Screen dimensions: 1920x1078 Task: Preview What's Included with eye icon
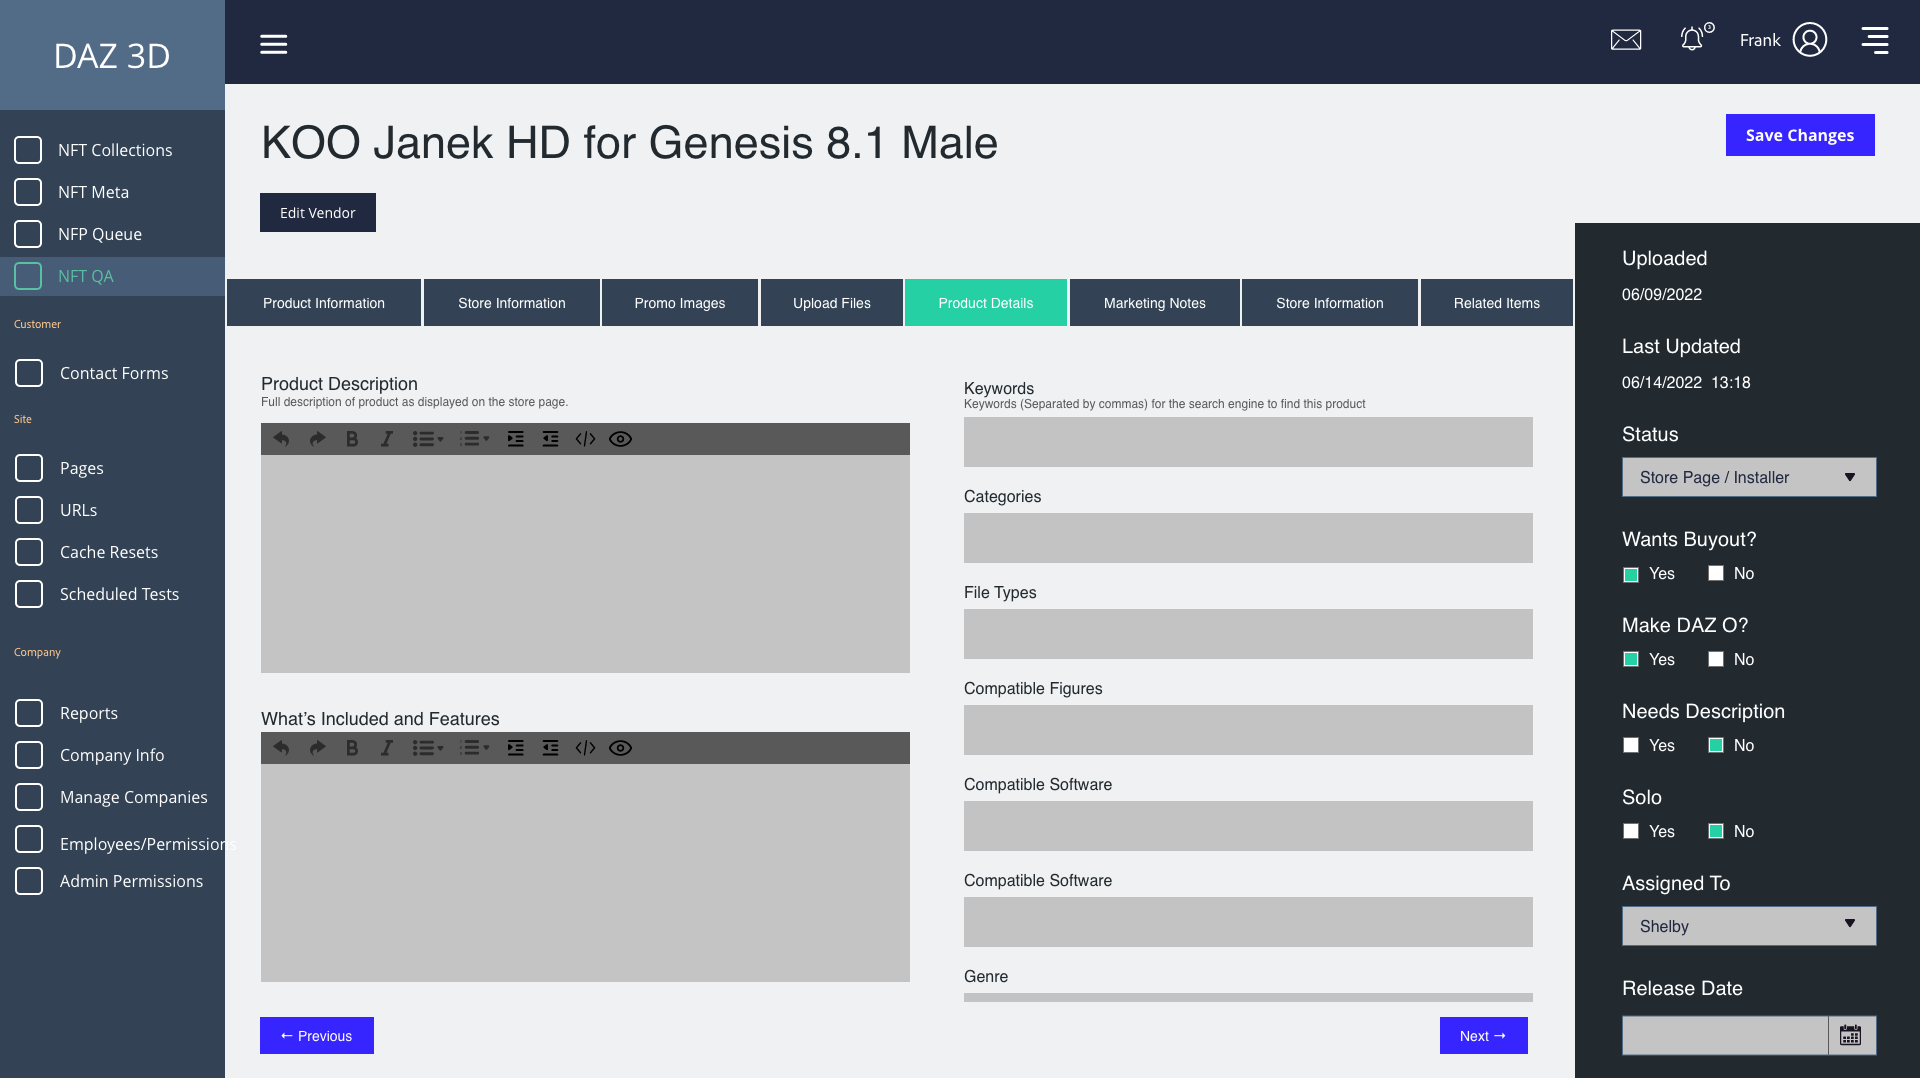(x=620, y=748)
